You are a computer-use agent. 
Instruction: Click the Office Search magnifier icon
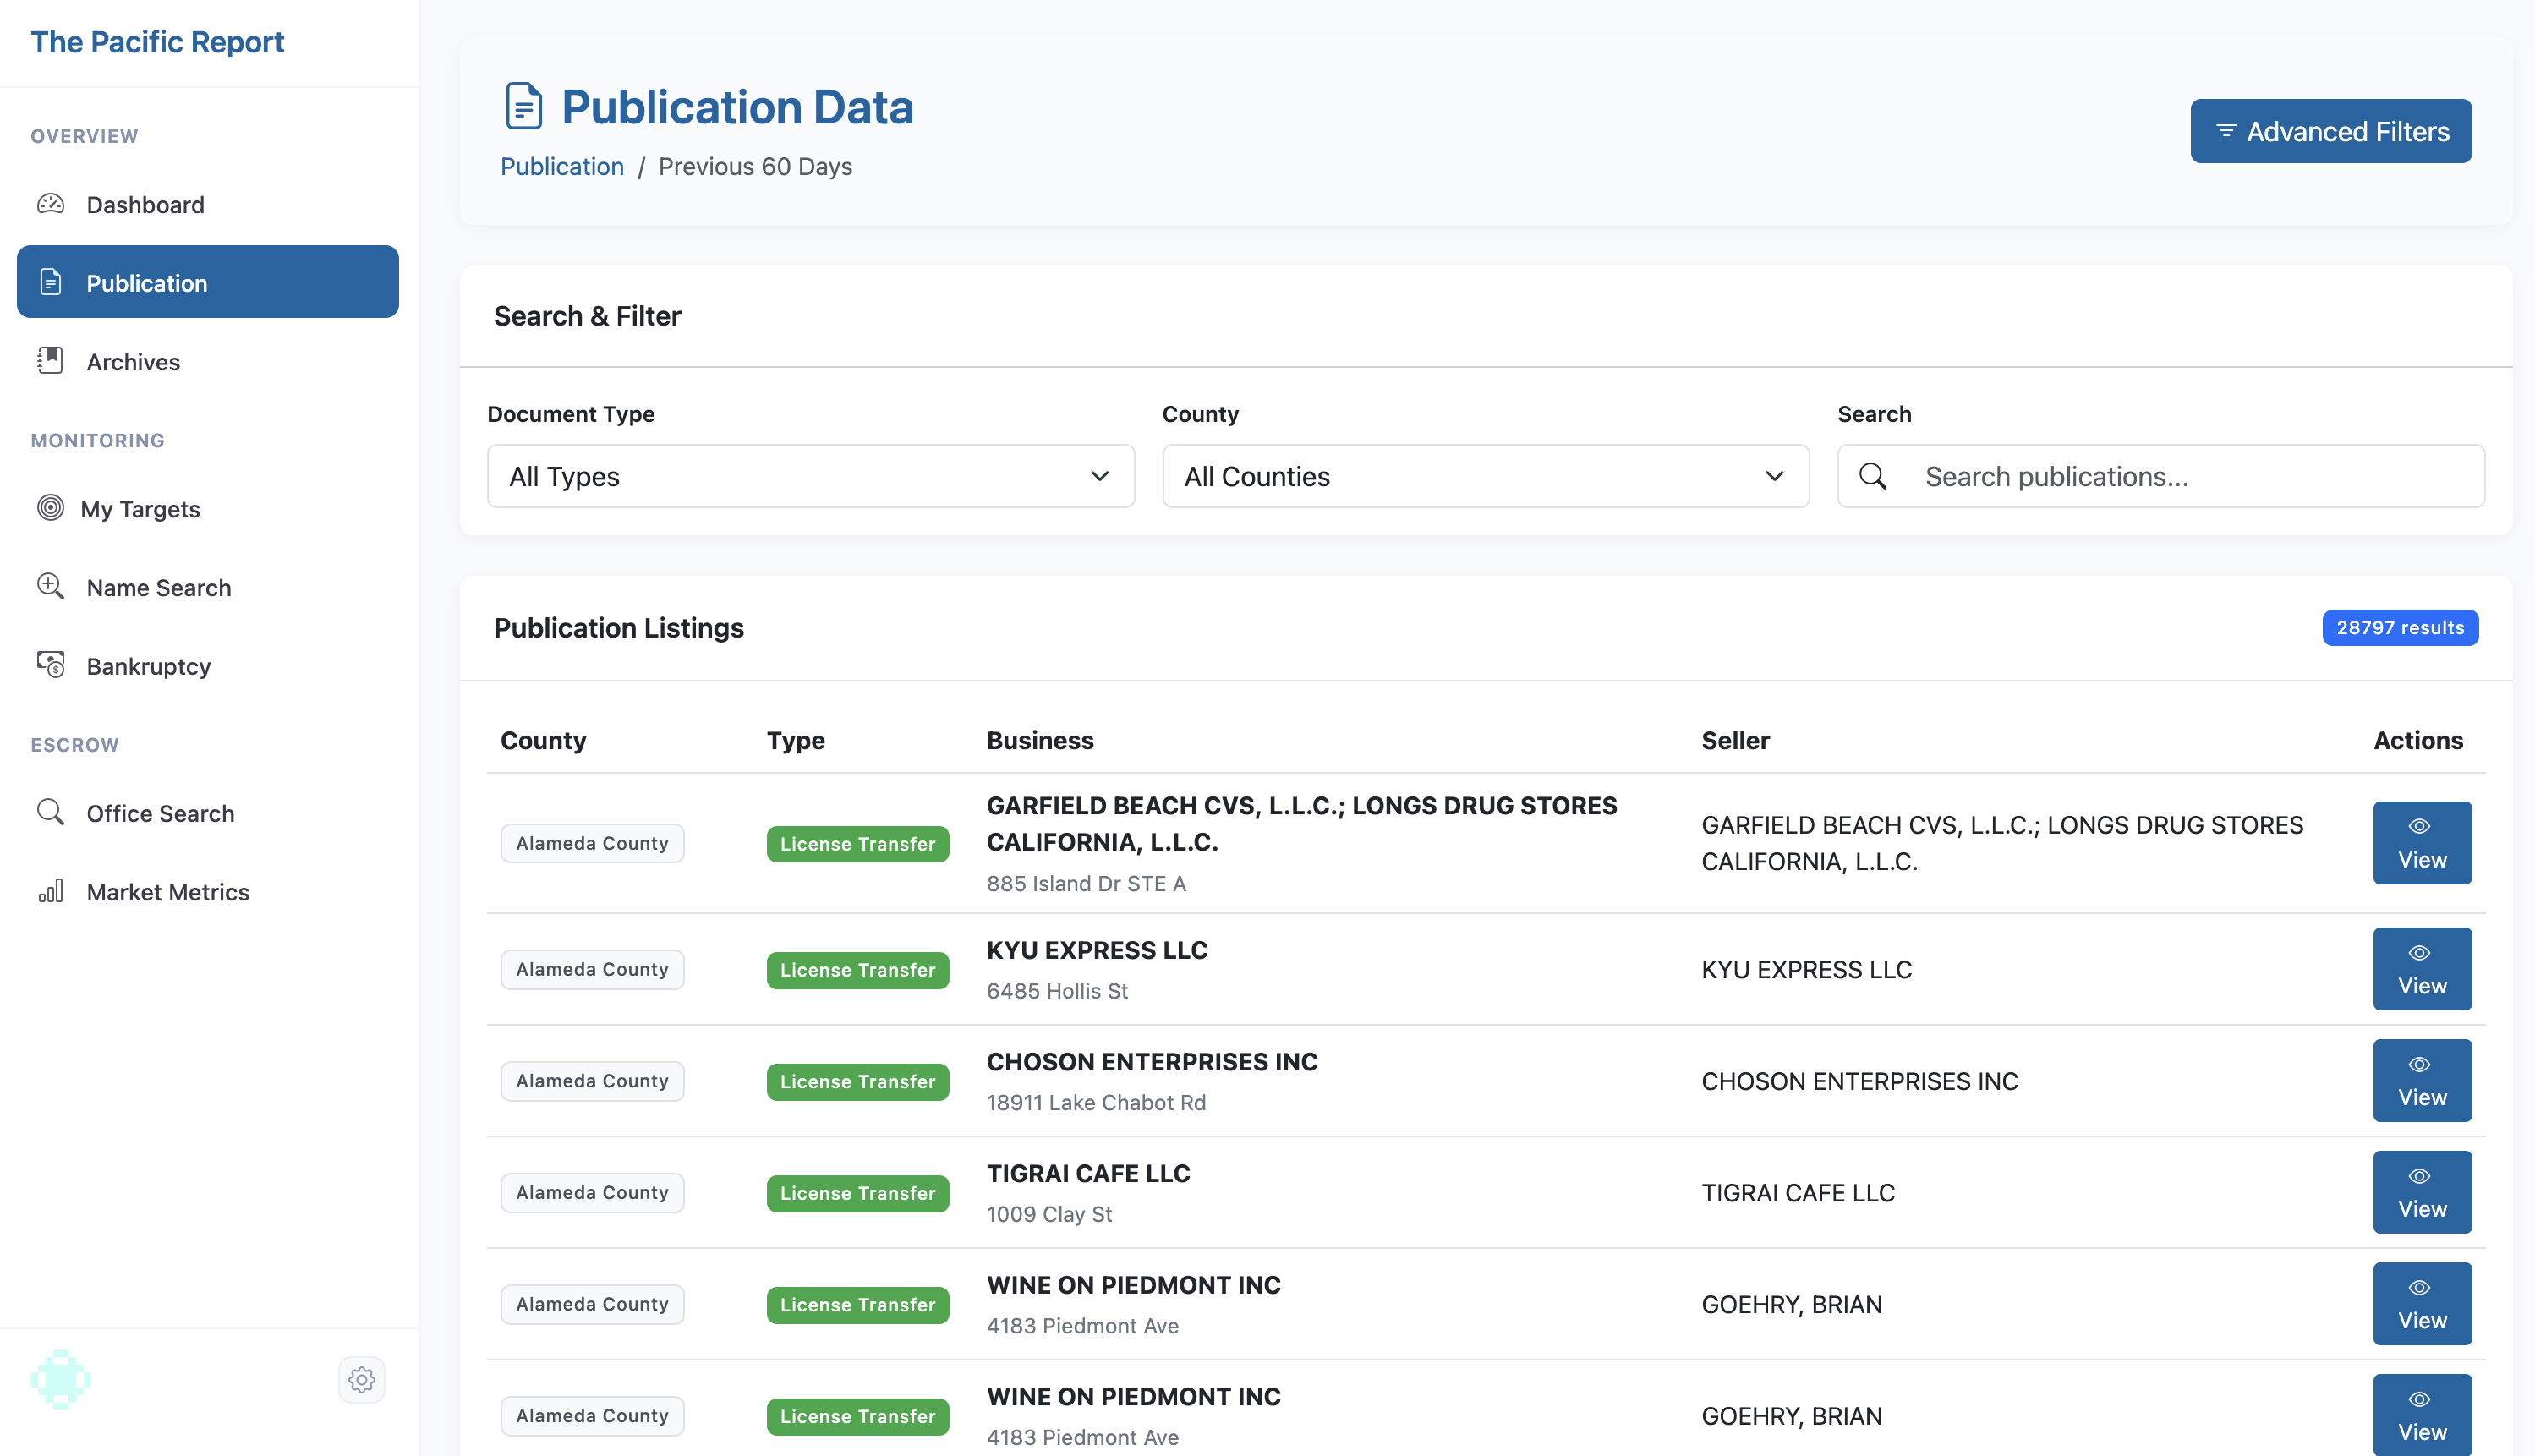[x=51, y=812]
